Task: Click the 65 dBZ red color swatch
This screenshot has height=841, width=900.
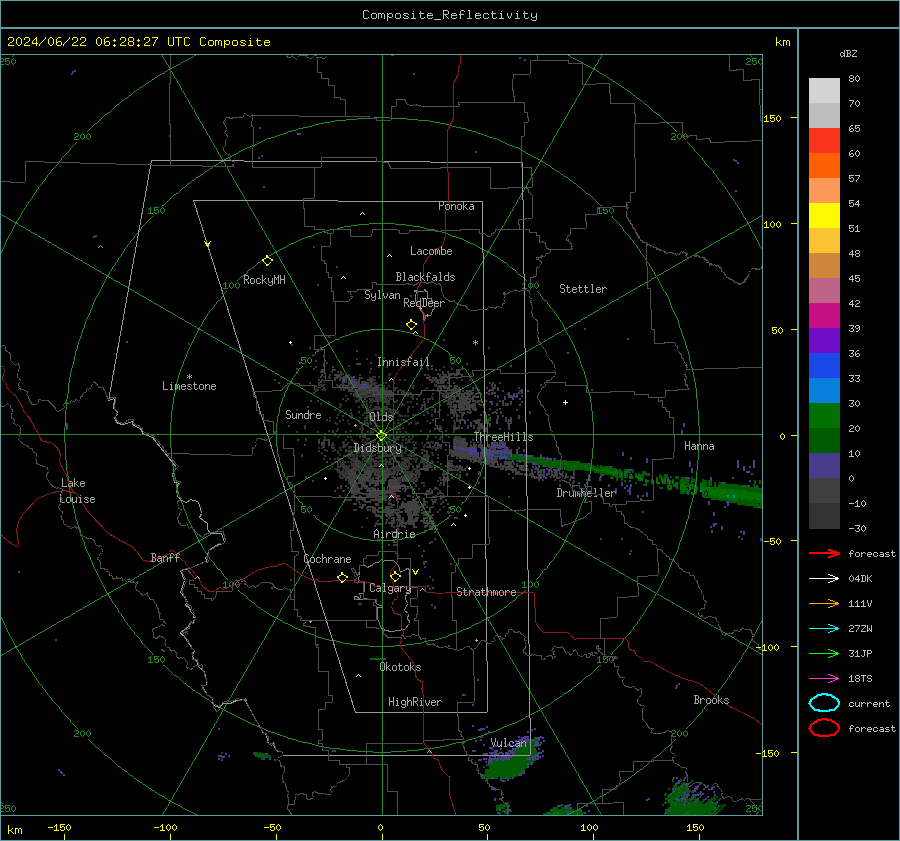Action: pos(824,141)
